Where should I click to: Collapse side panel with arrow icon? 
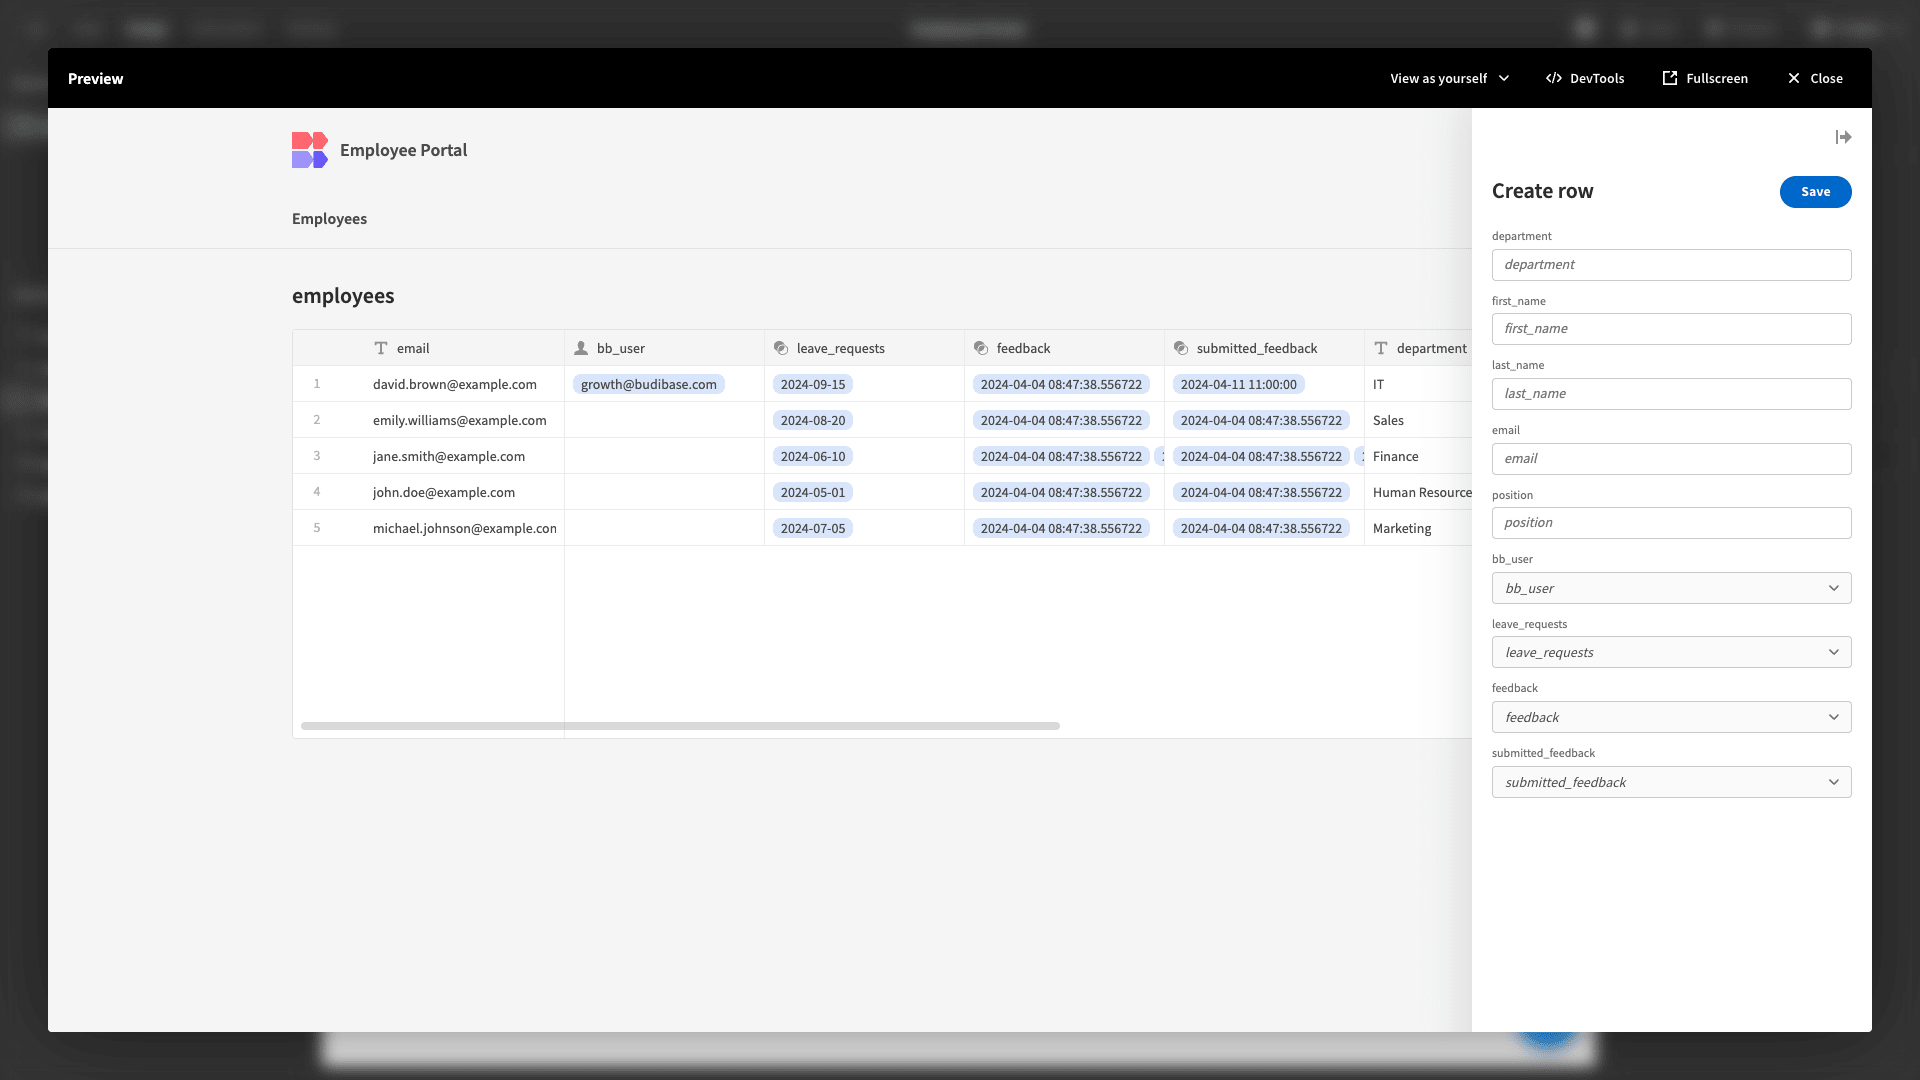pos(1843,137)
